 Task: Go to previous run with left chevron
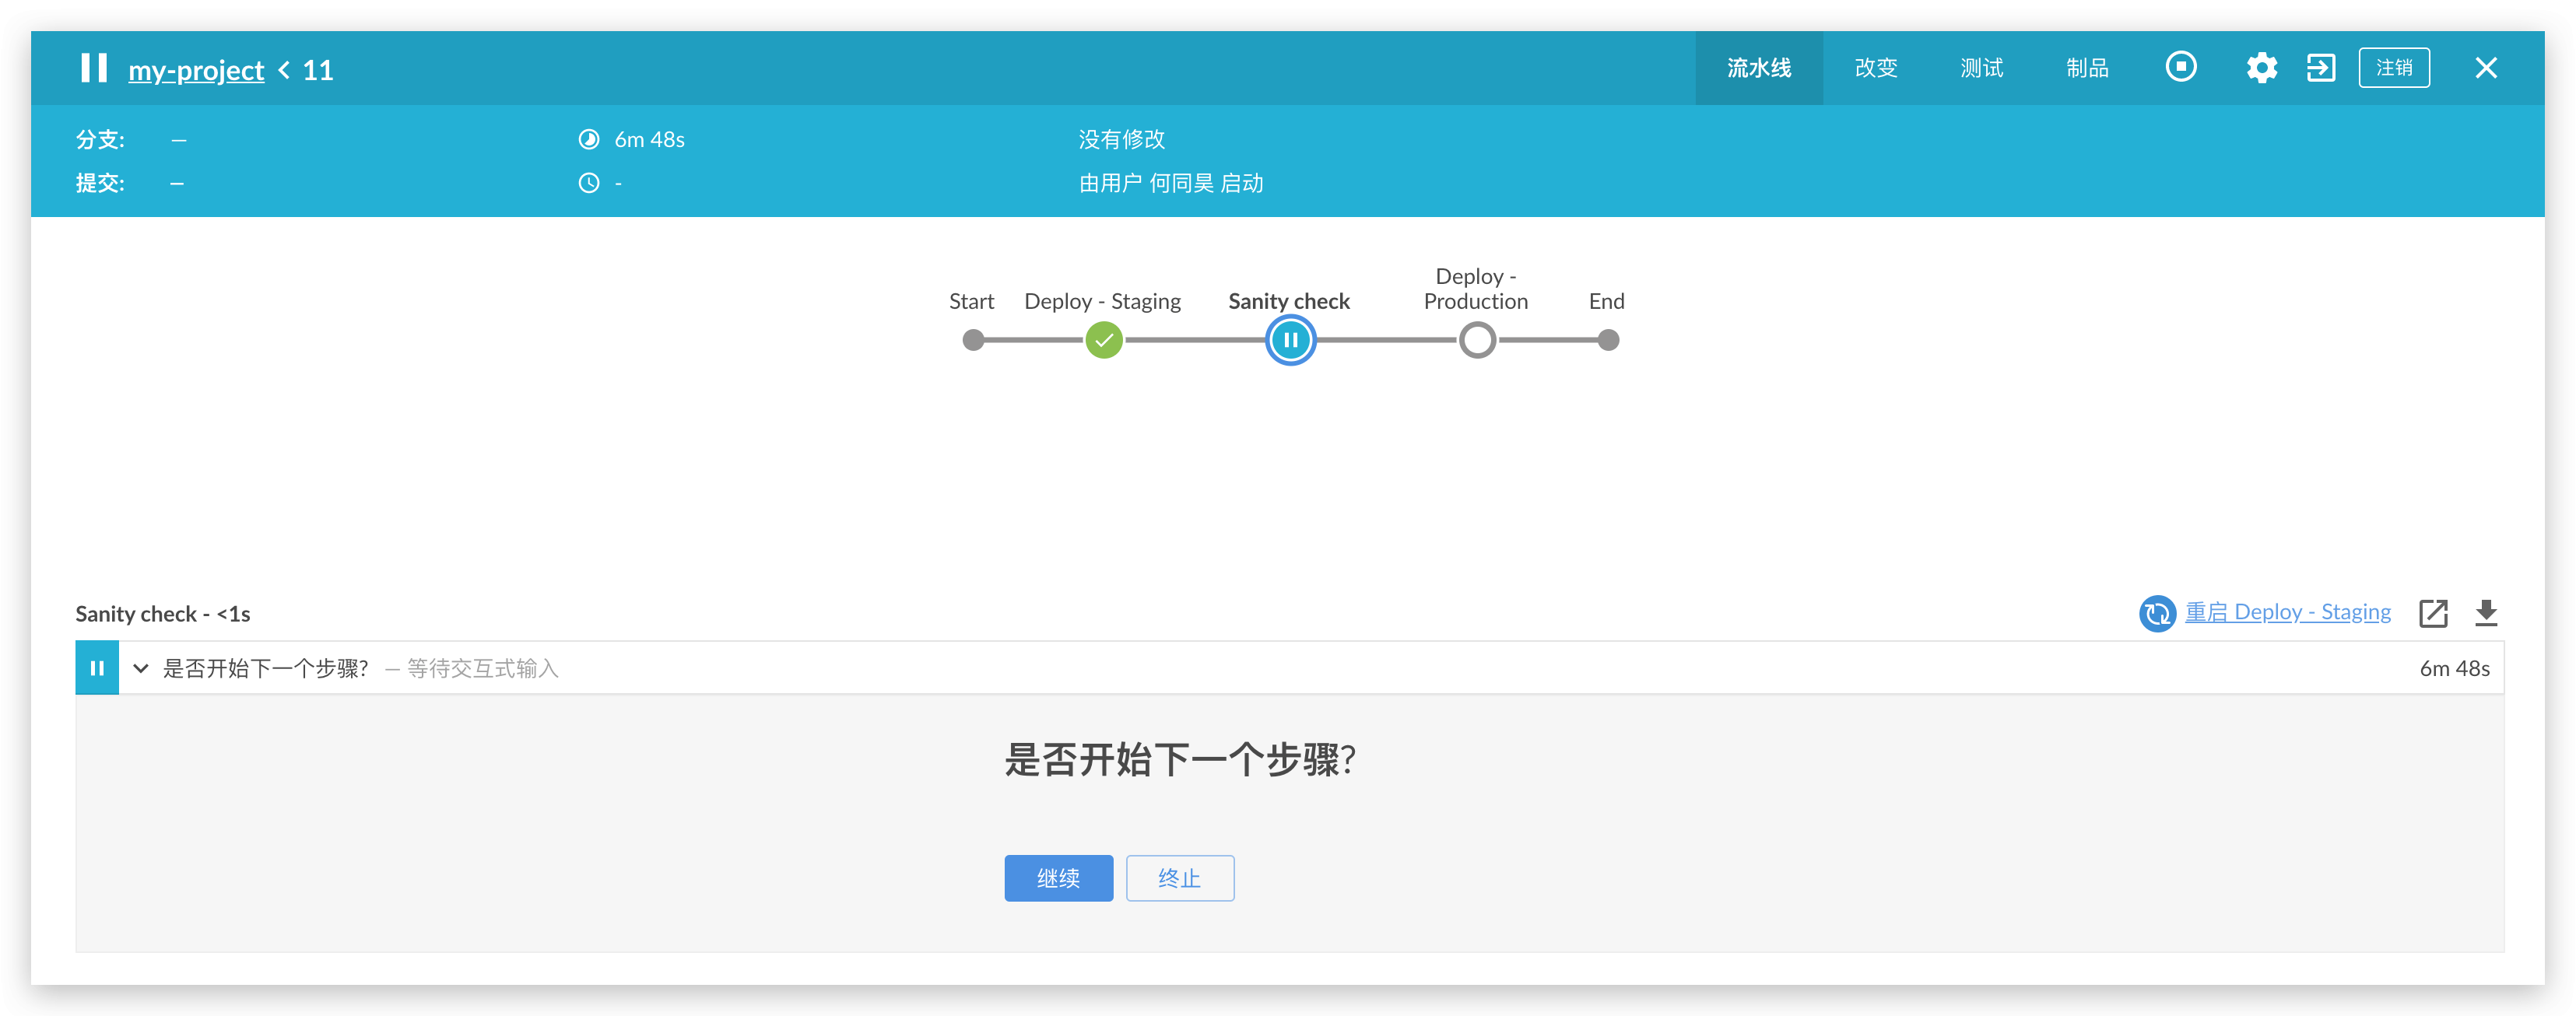click(x=284, y=70)
